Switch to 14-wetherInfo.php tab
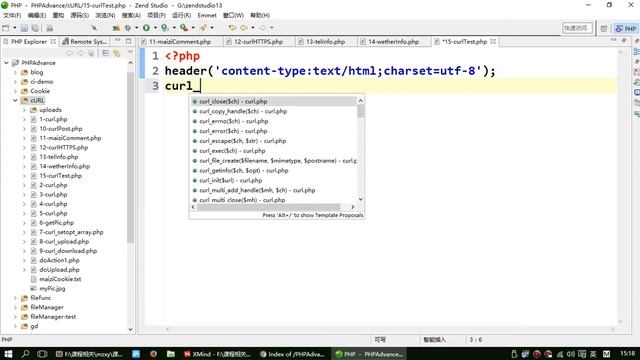The image size is (640, 360). coord(393,42)
